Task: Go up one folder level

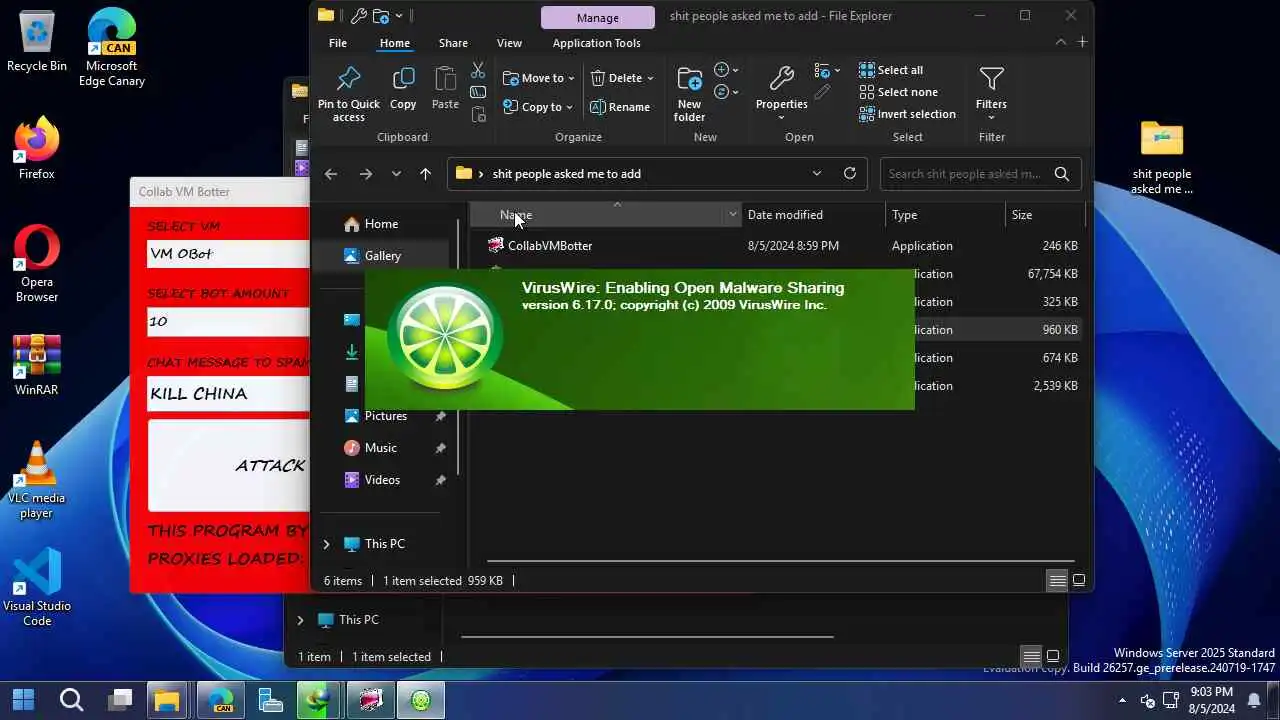Action: pyautogui.click(x=425, y=174)
